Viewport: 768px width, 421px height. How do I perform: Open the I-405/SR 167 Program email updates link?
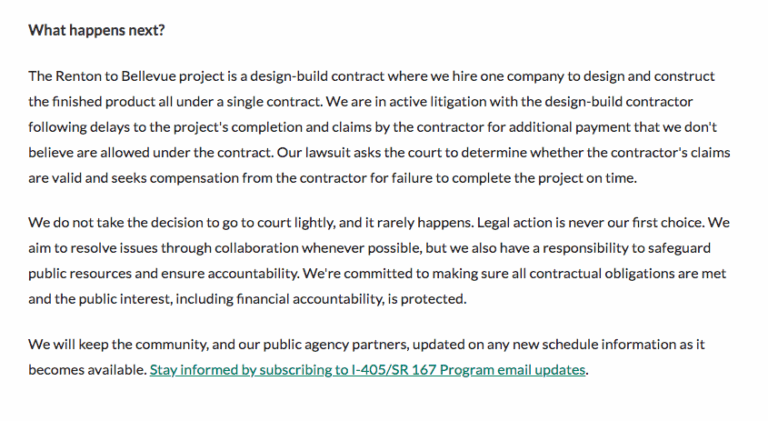367,370
